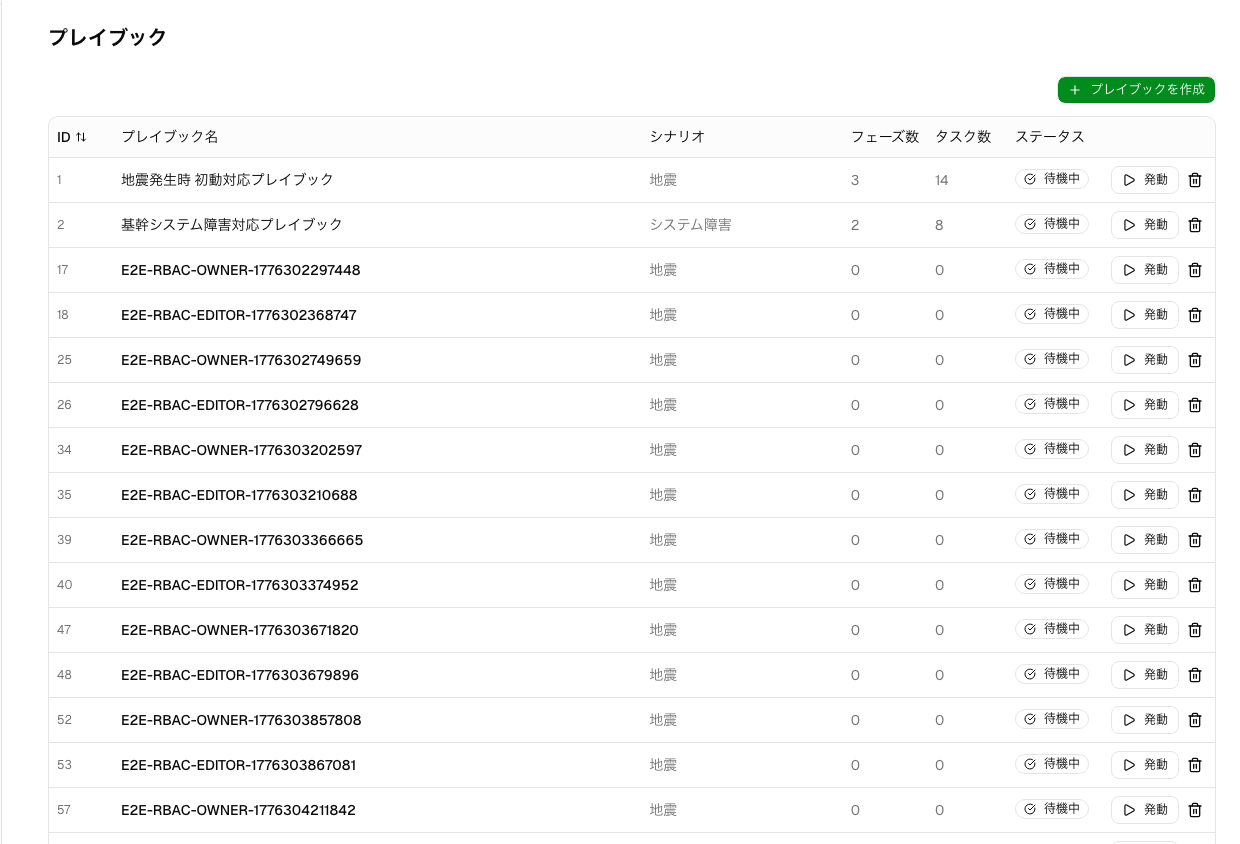Select E2E-RBAC-OWNER-1776303202597 playbook name
Viewport: 1240px width, 844px height.
click(x=242, y=450)
